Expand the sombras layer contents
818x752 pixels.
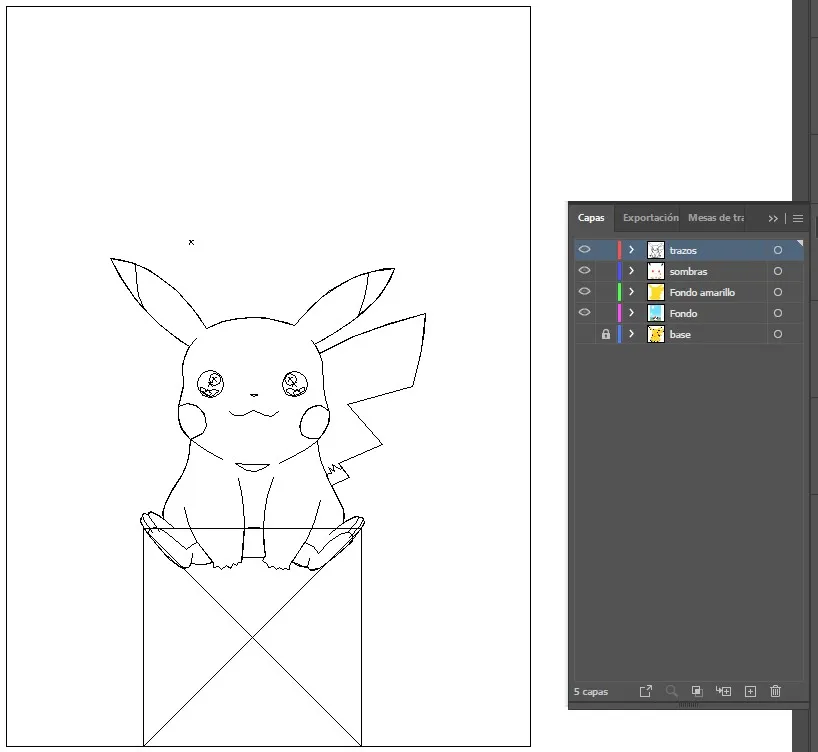[x=631, y=271]
